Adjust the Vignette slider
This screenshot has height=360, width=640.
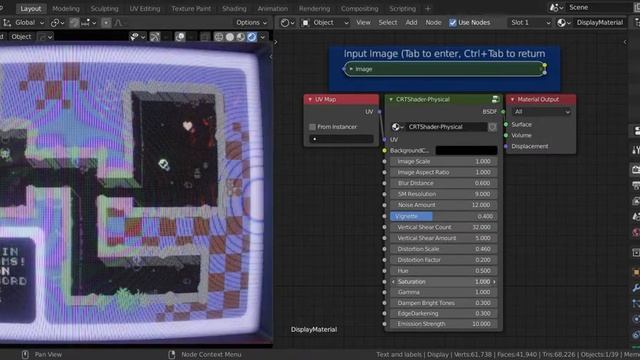(x=443, y=216)
